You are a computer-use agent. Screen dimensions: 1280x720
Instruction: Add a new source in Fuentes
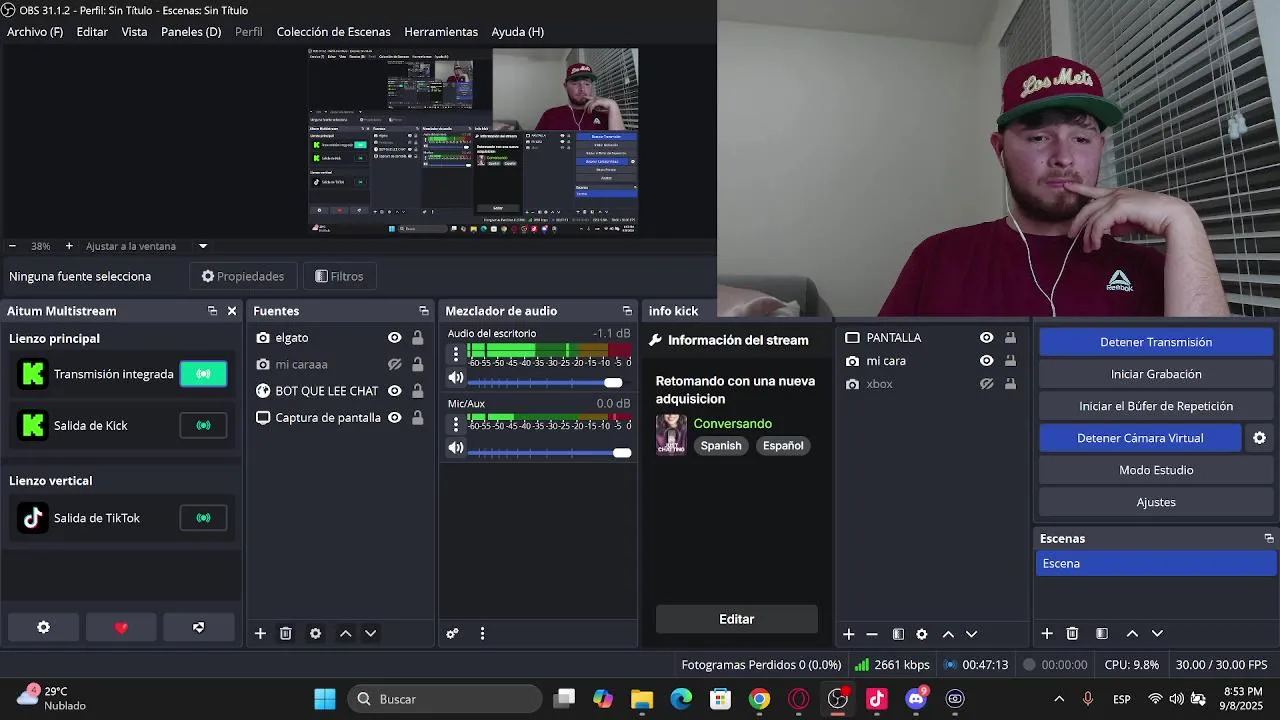[x=260, y=633]
